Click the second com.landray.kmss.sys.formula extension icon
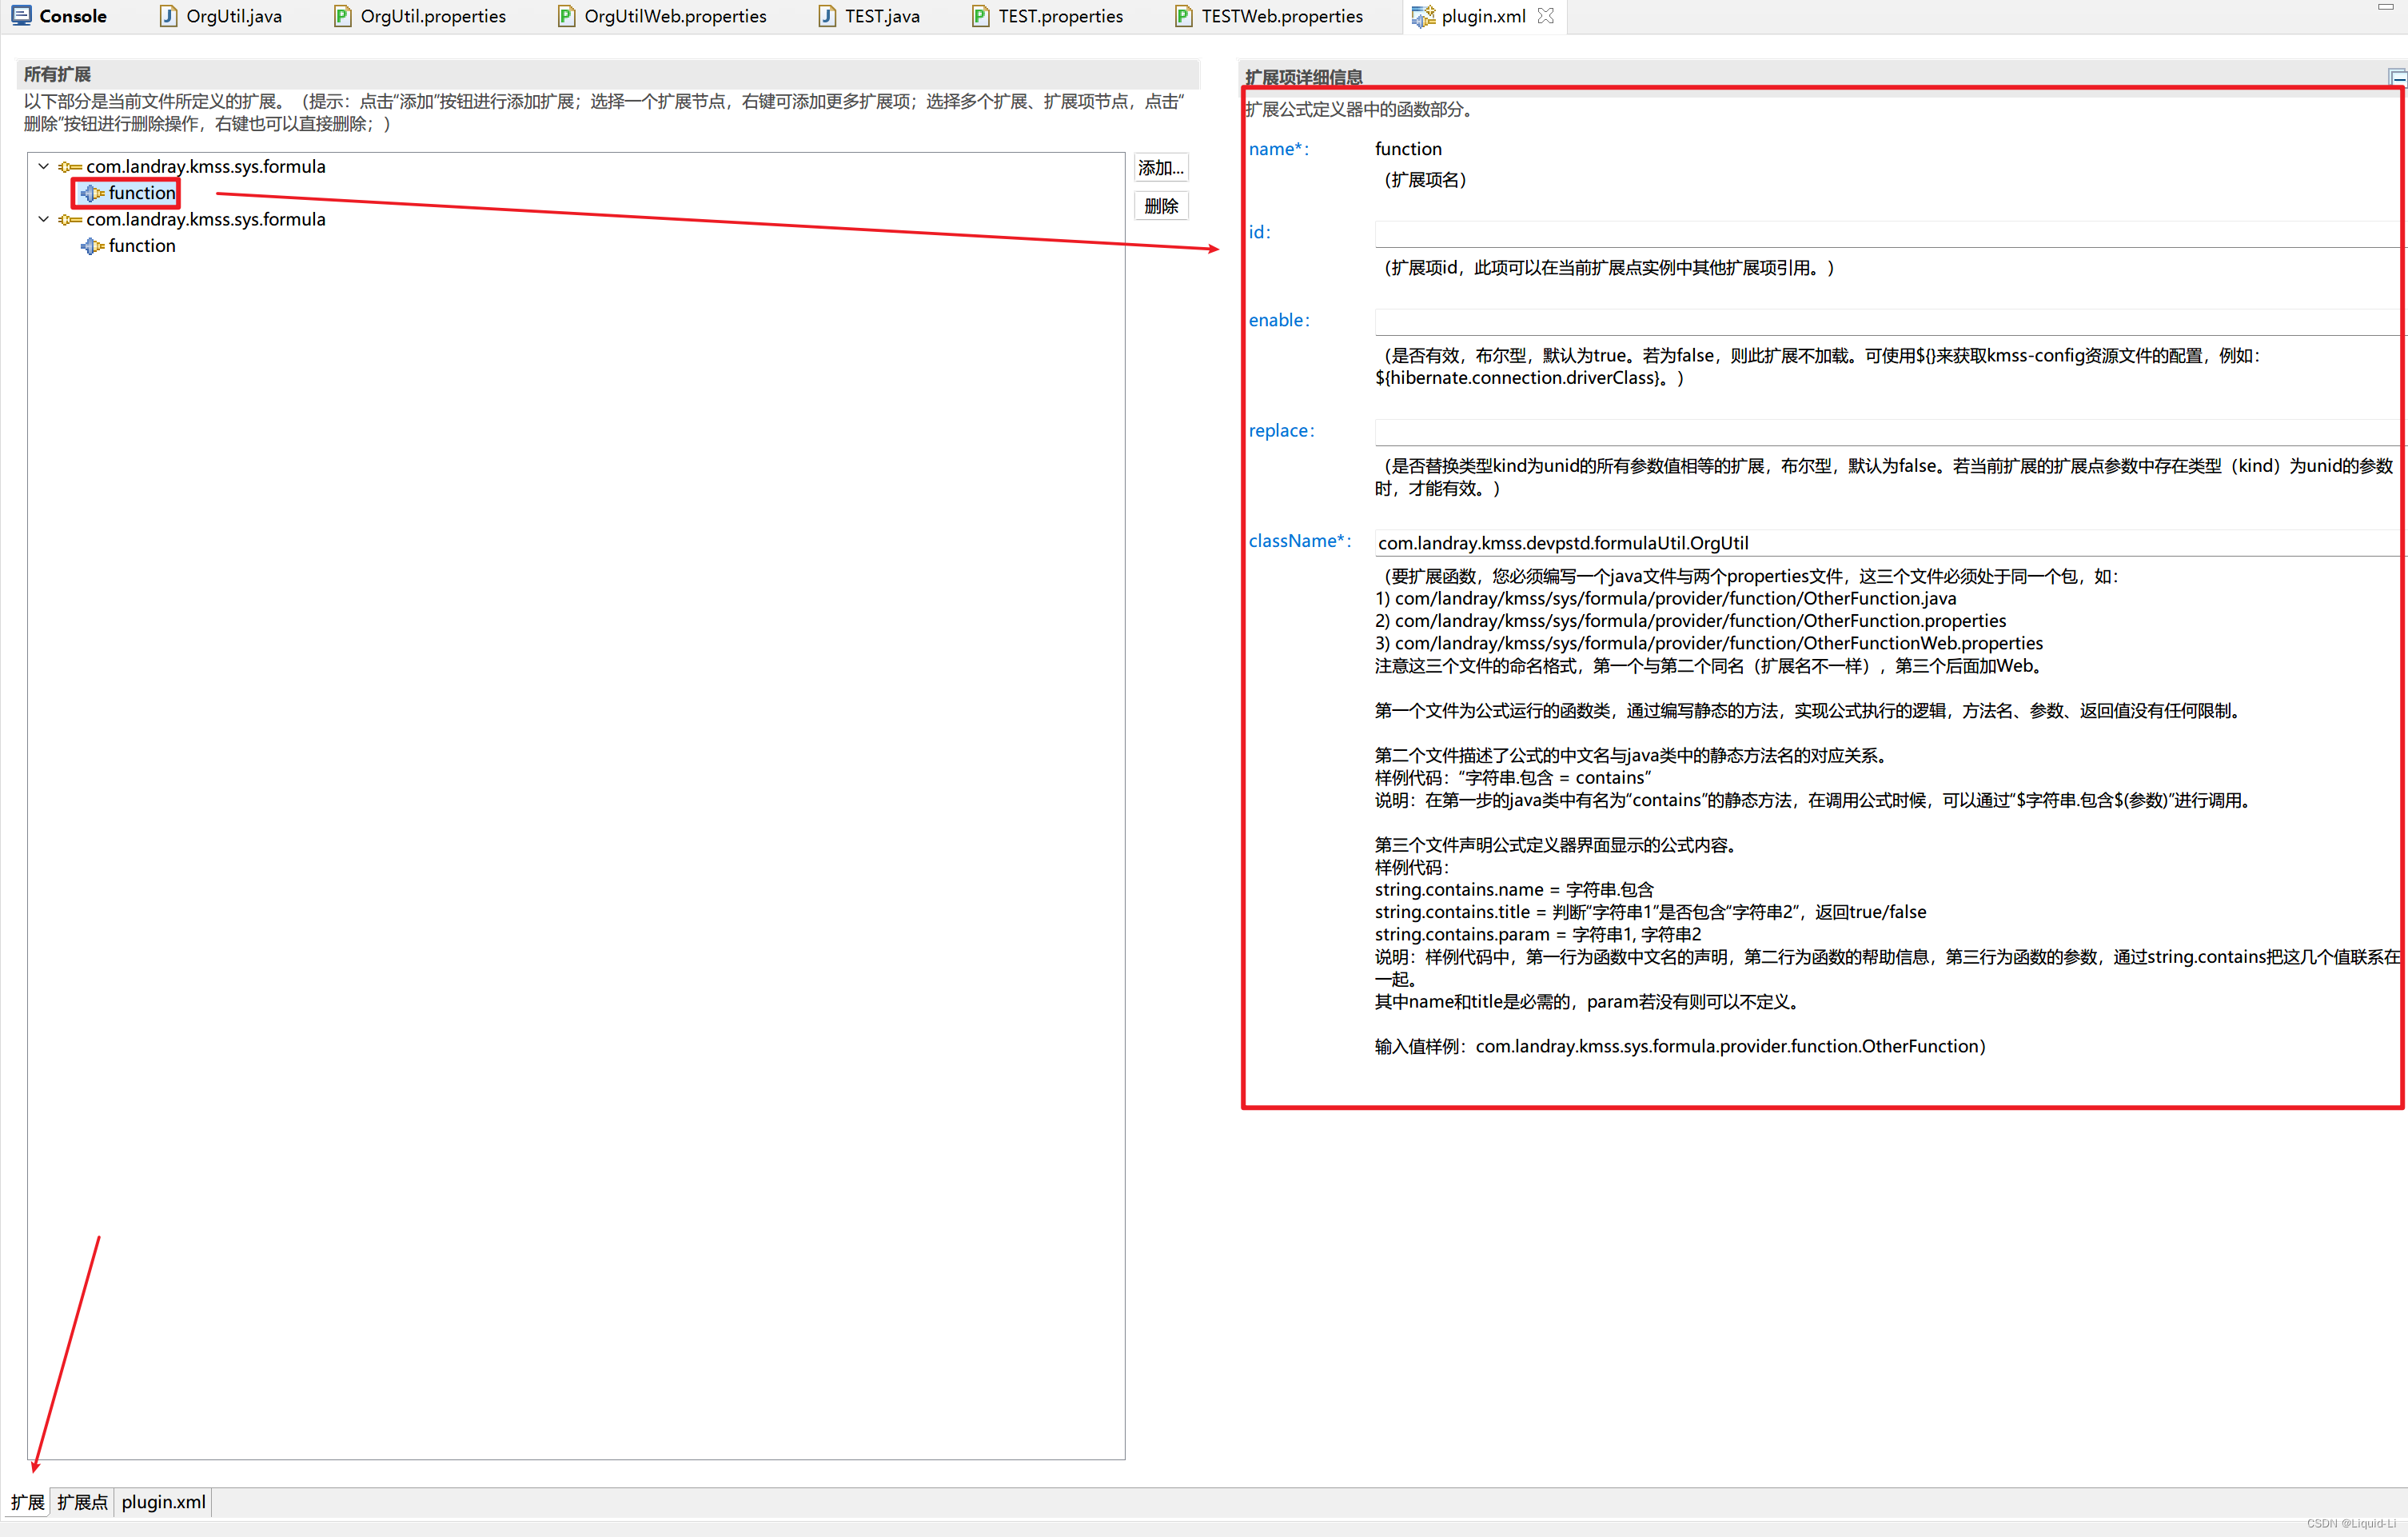 [x=70, y=220]
